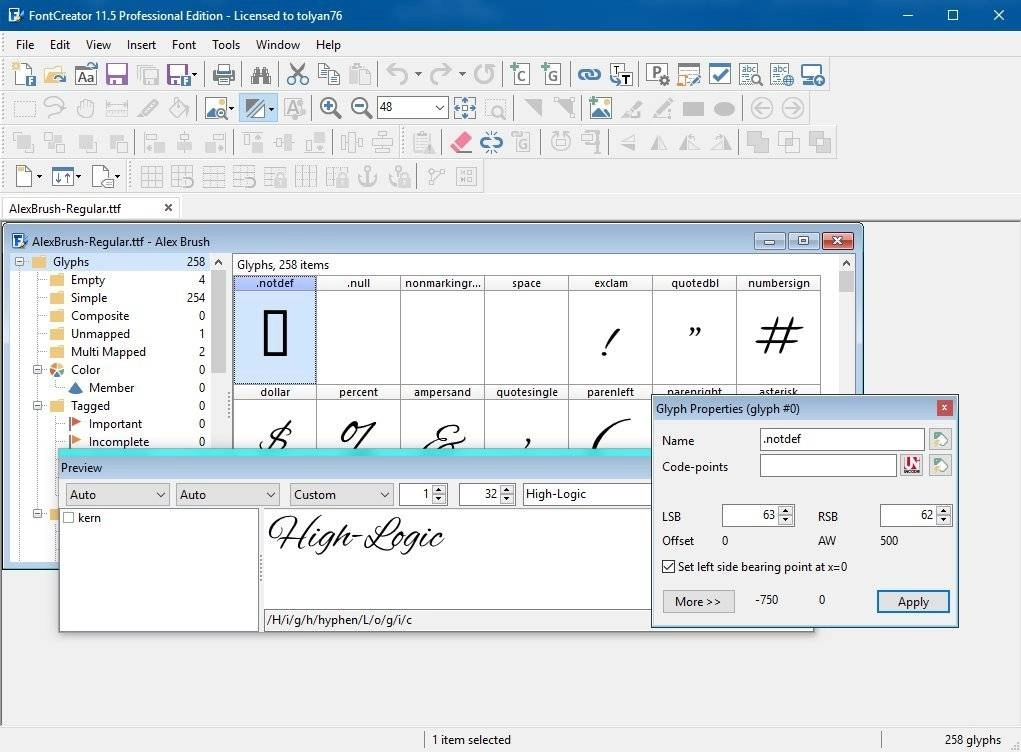Click the Apply button in Glyph Properties
Screen dimensions: 1021x752
point(913,602)
